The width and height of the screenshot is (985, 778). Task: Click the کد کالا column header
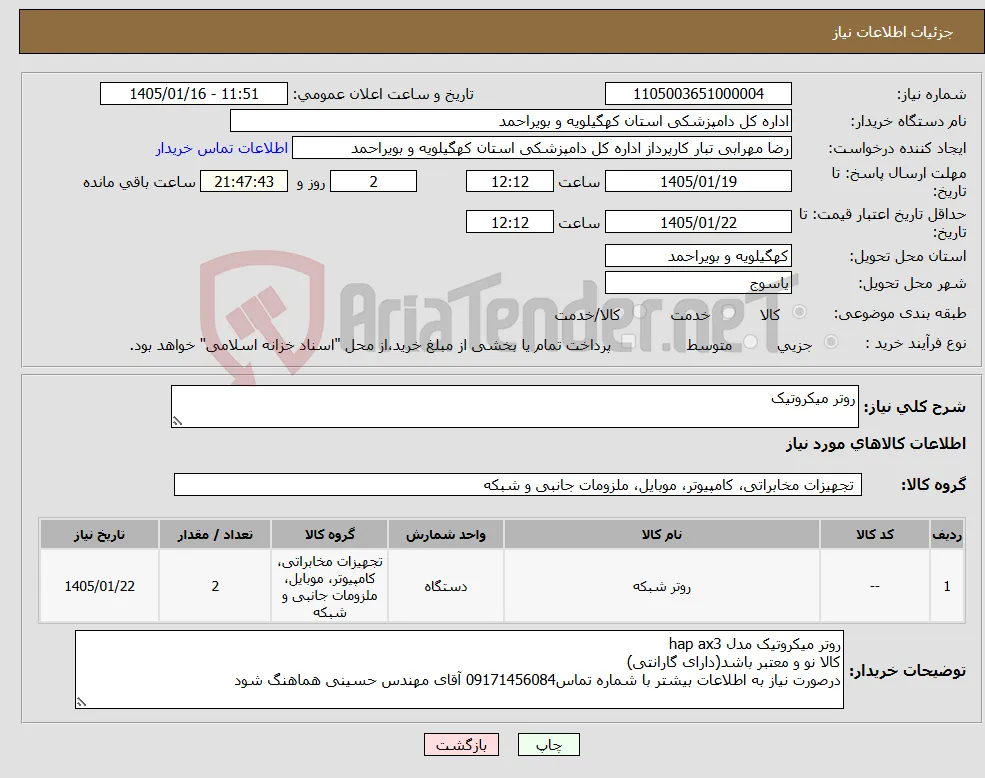coord(874,534)
